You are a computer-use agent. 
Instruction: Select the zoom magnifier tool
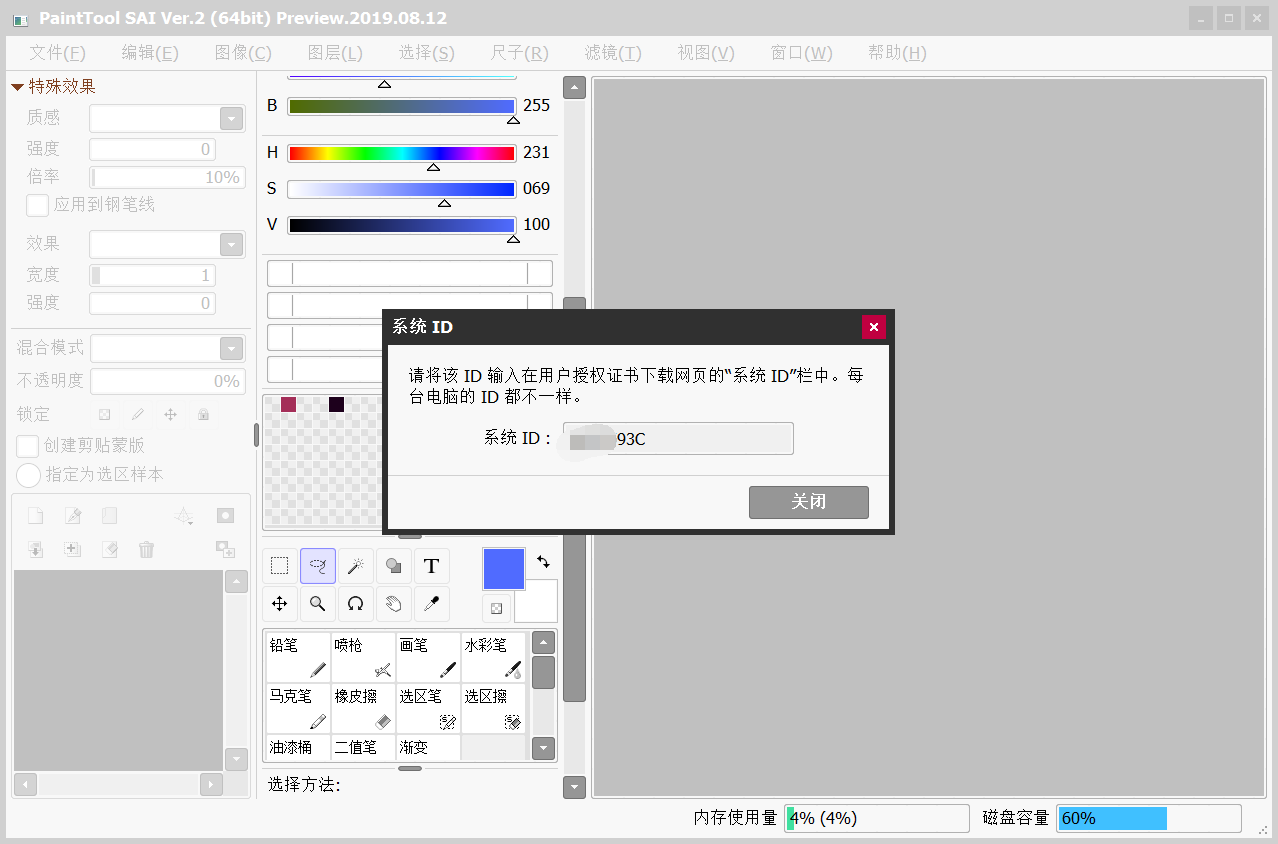coord(318,604)
